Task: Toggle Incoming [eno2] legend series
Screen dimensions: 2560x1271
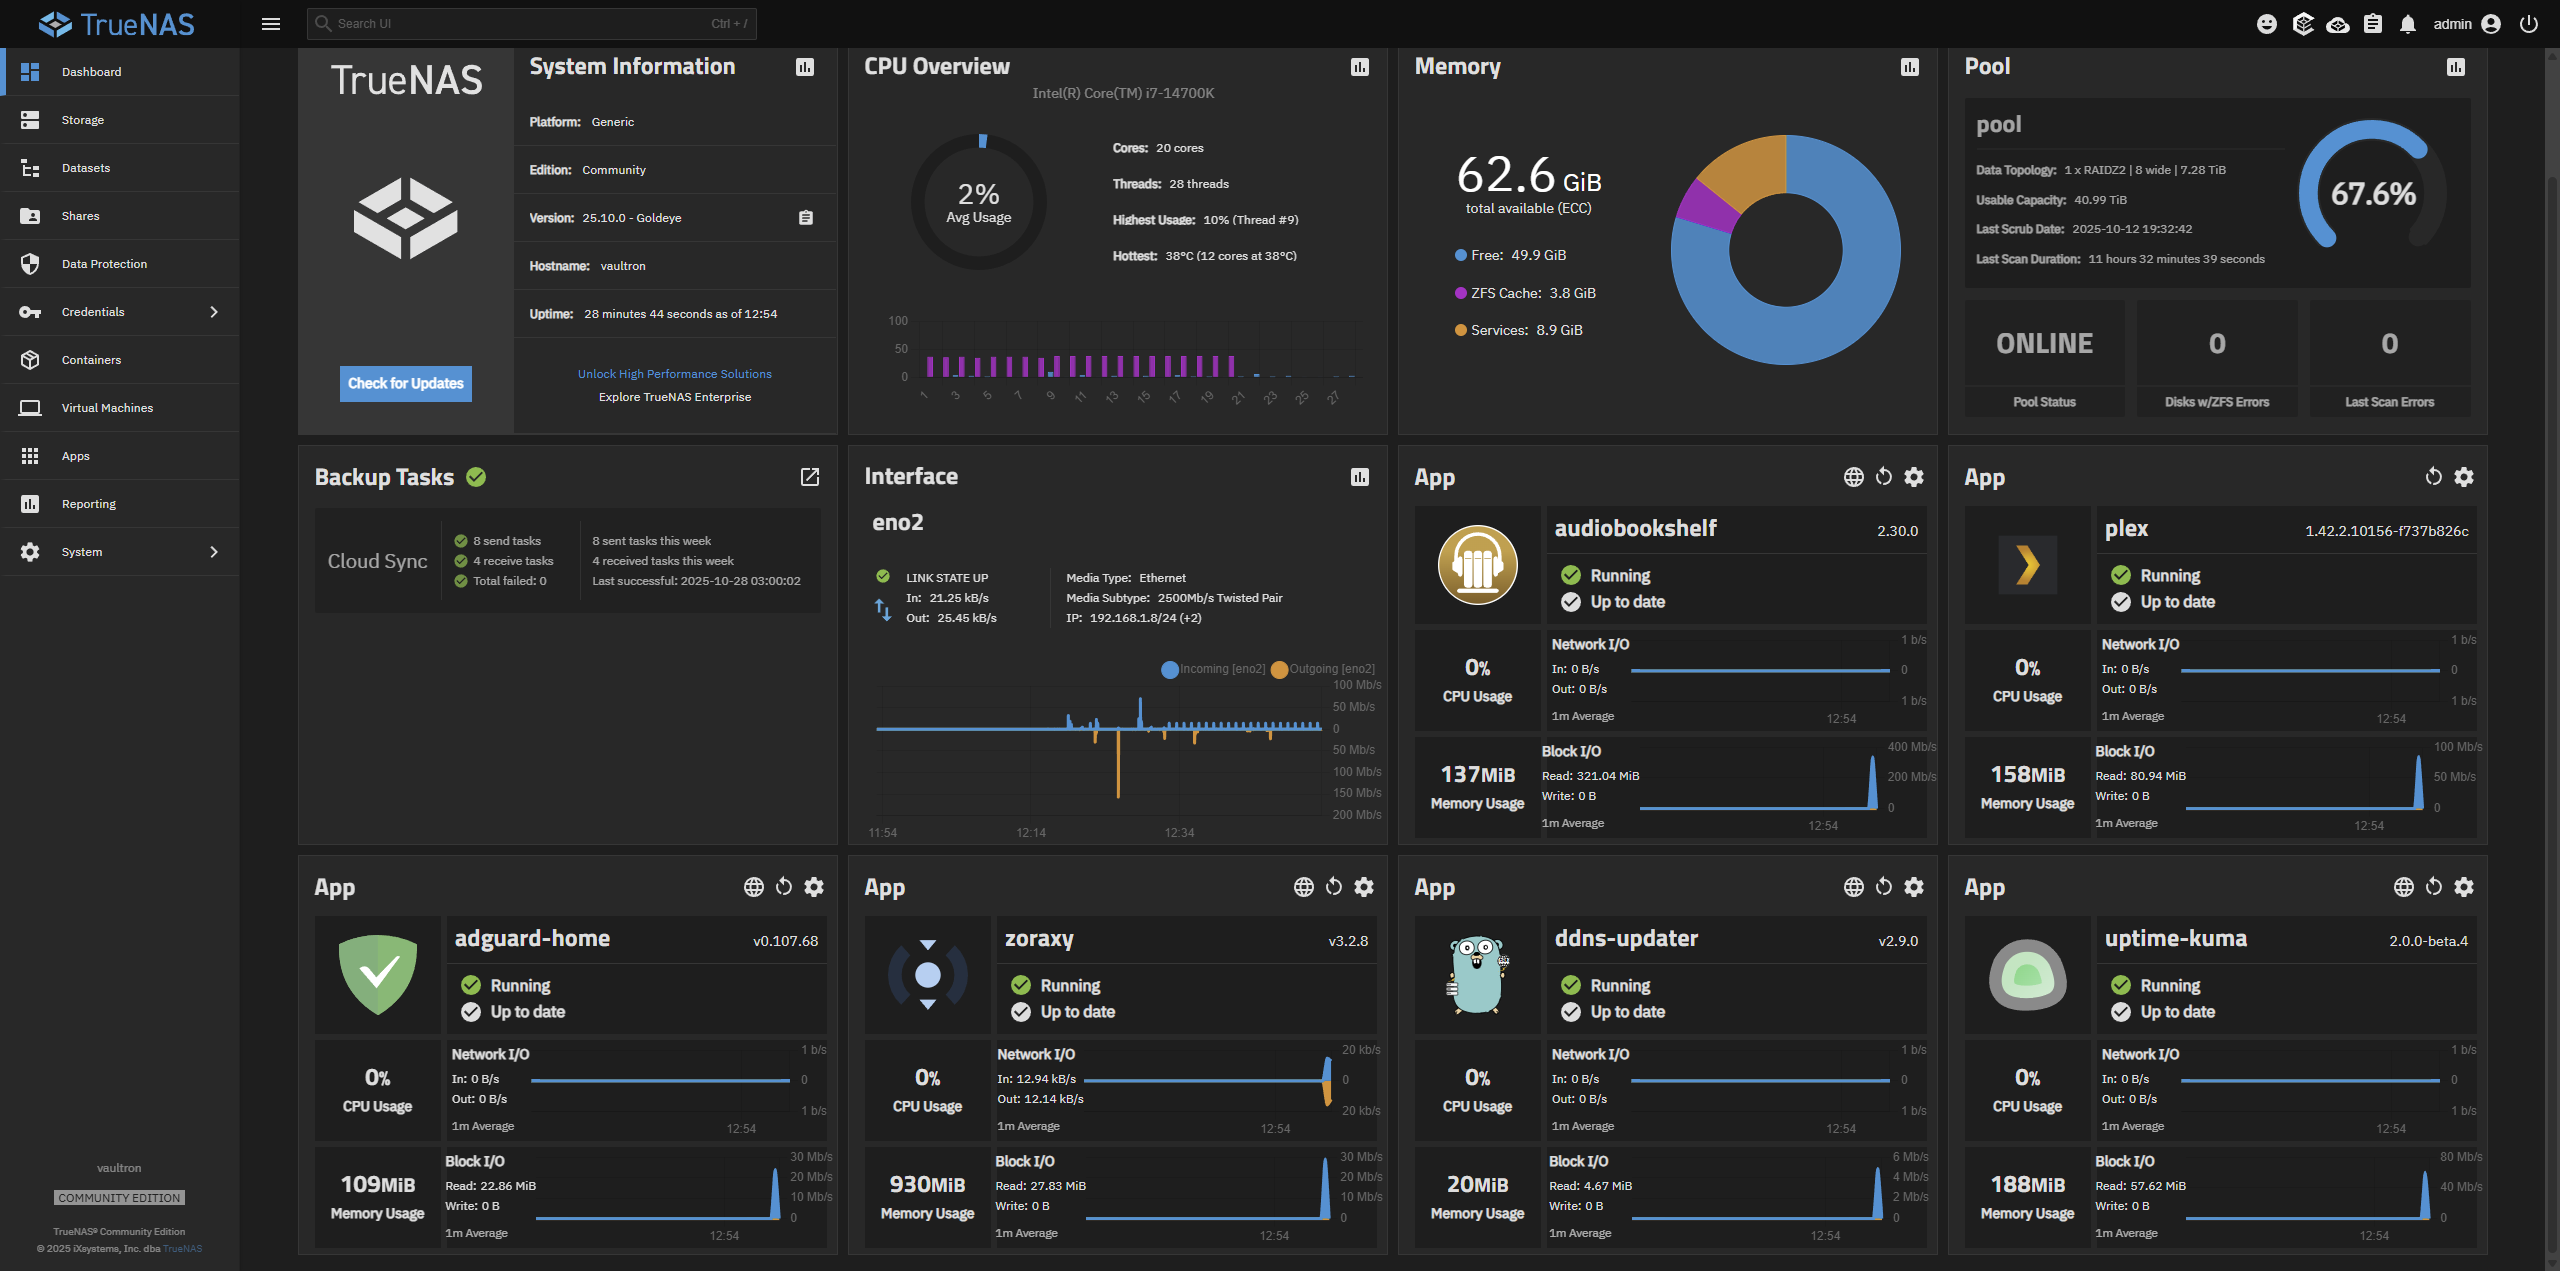Action: [x=1213, y=669]
